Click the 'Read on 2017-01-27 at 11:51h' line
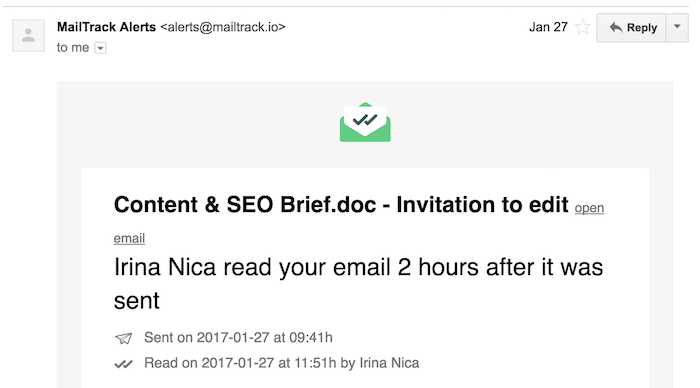 tap(281, 363)
